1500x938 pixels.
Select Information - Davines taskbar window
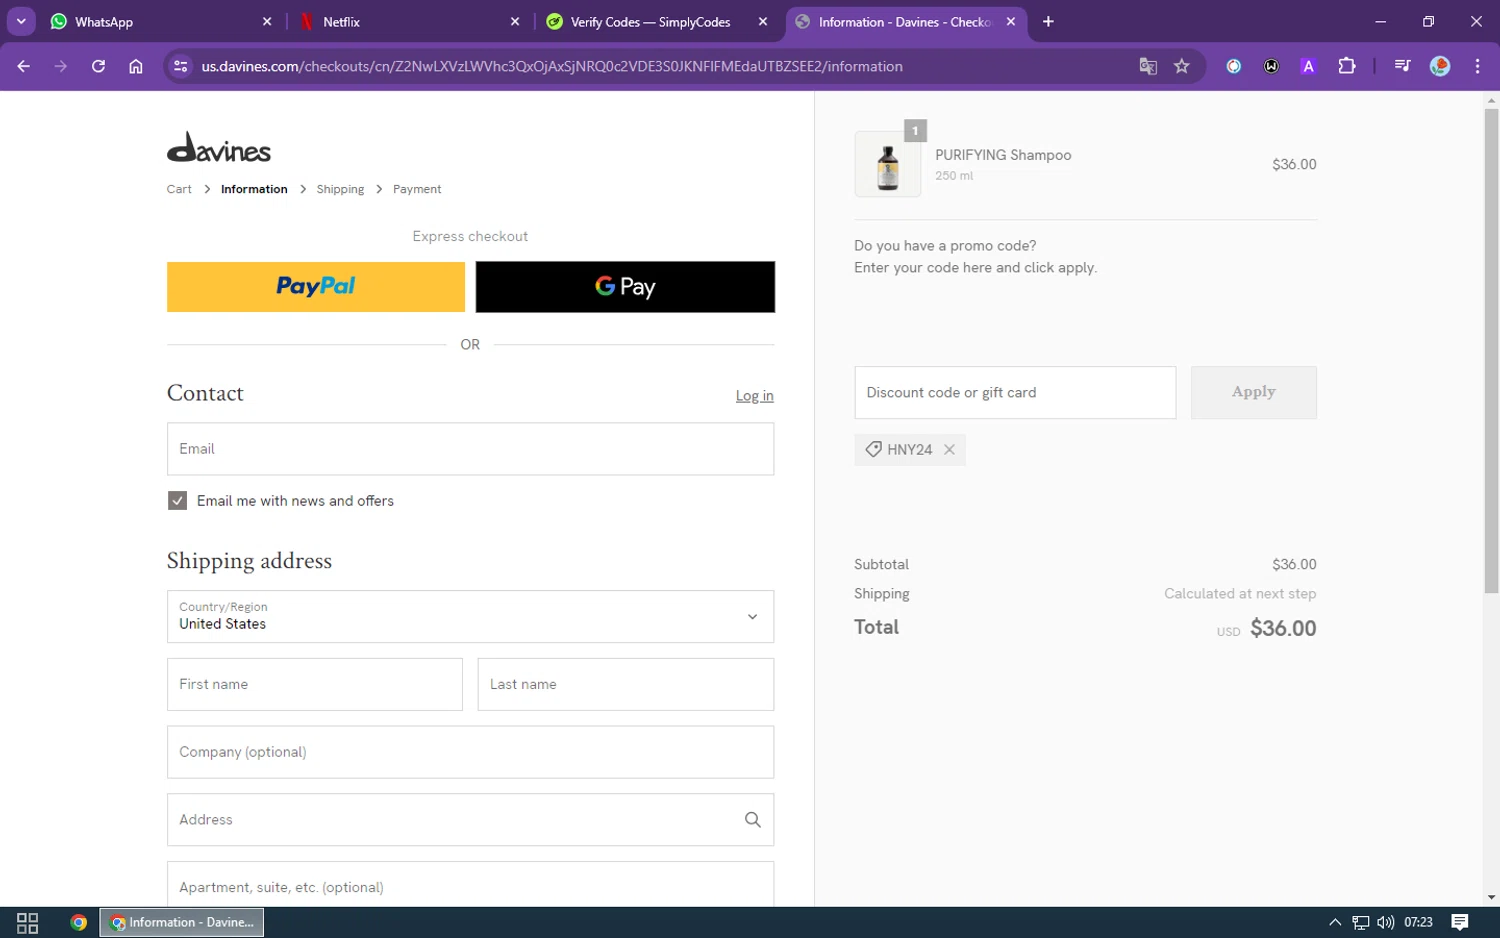pyautogui.click(x=182, y=923)
